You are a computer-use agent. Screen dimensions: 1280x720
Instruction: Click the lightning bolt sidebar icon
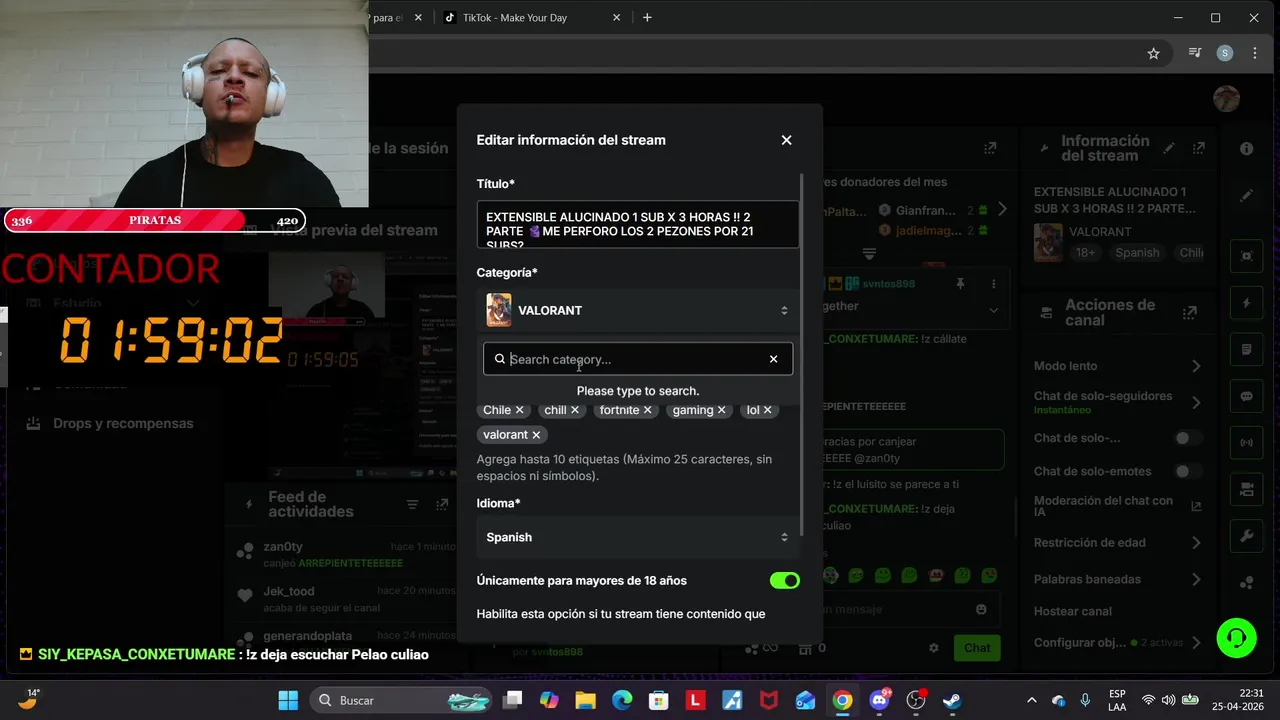point(1247,302)
